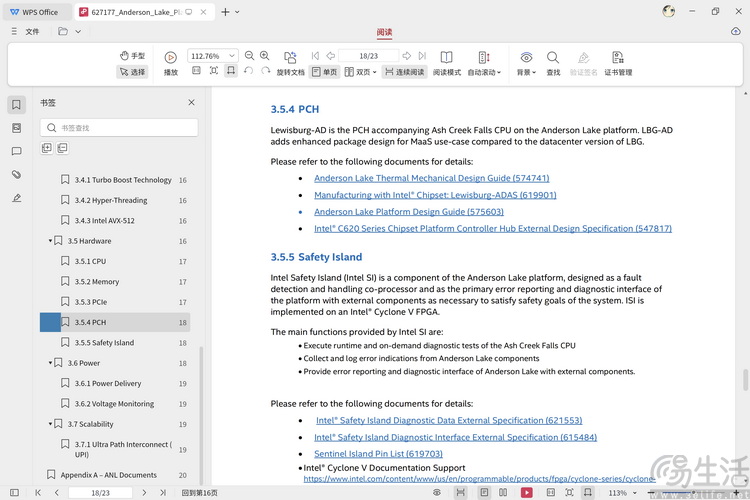Switch to two-page view in status bar
750x500 pixels.
pos(503,492)
